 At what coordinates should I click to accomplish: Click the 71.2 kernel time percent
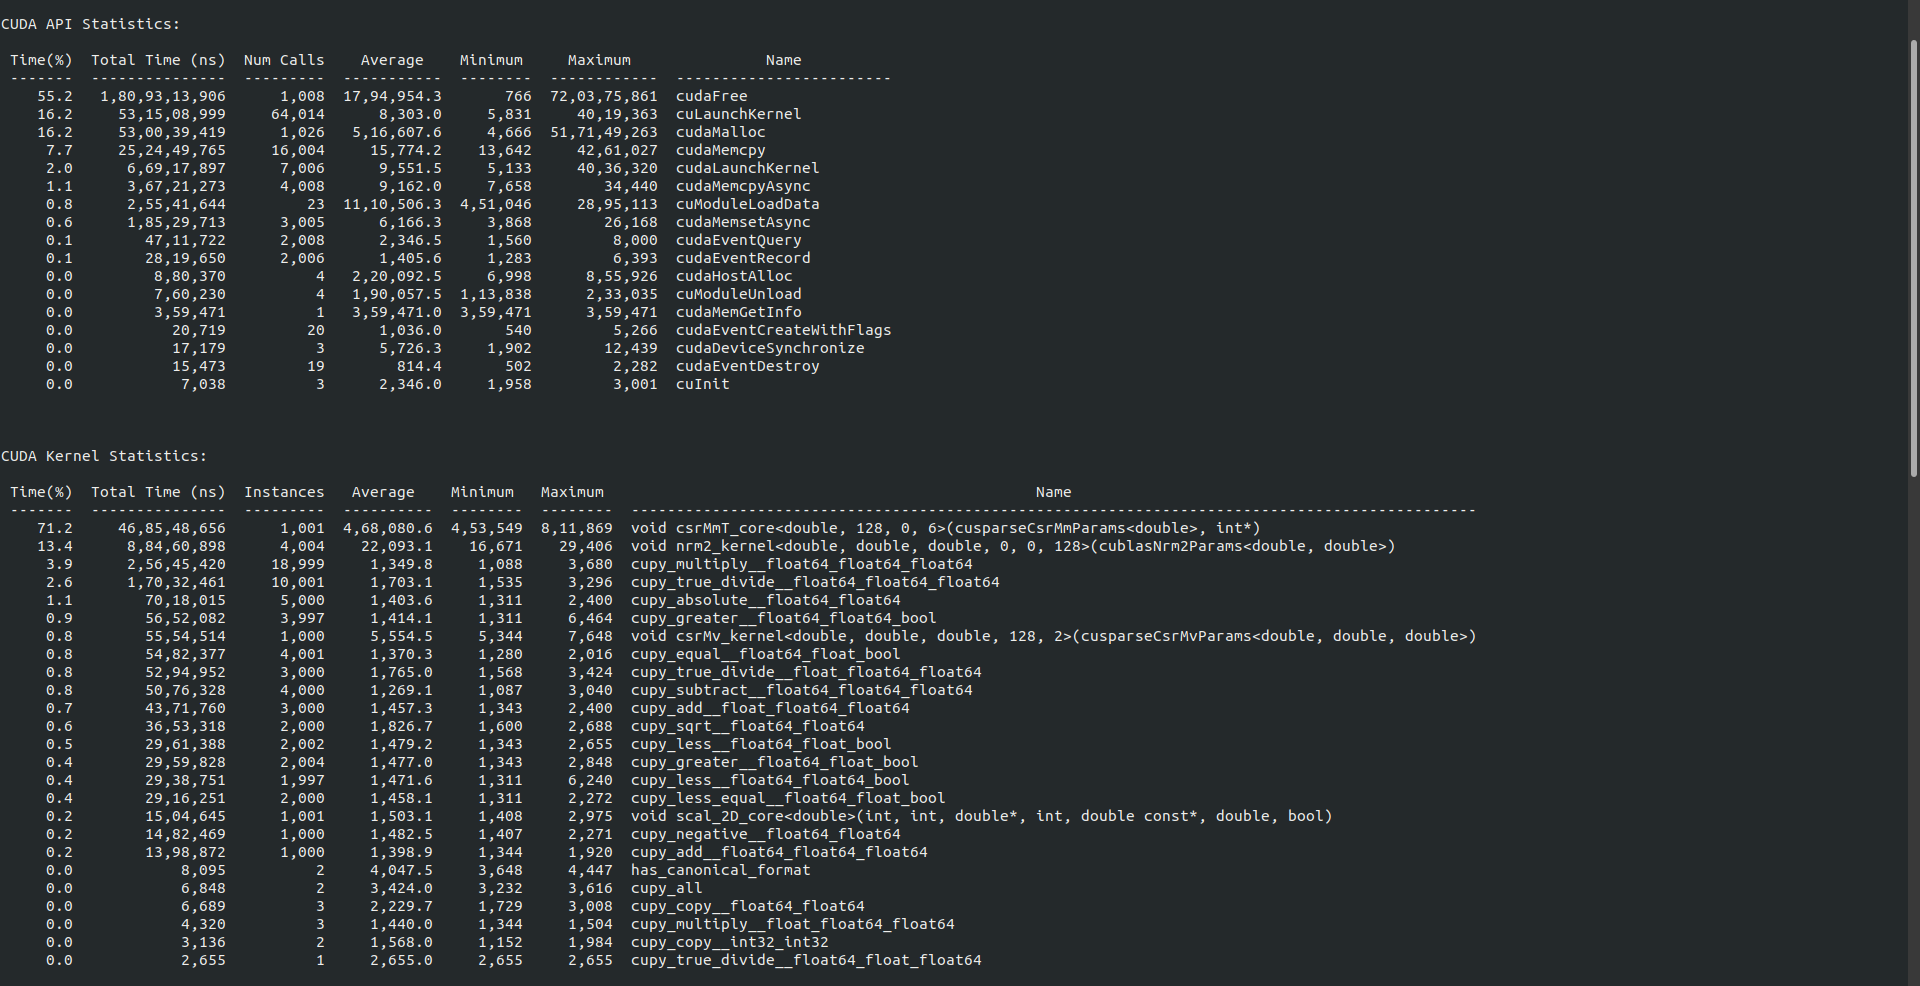point(55,528)
